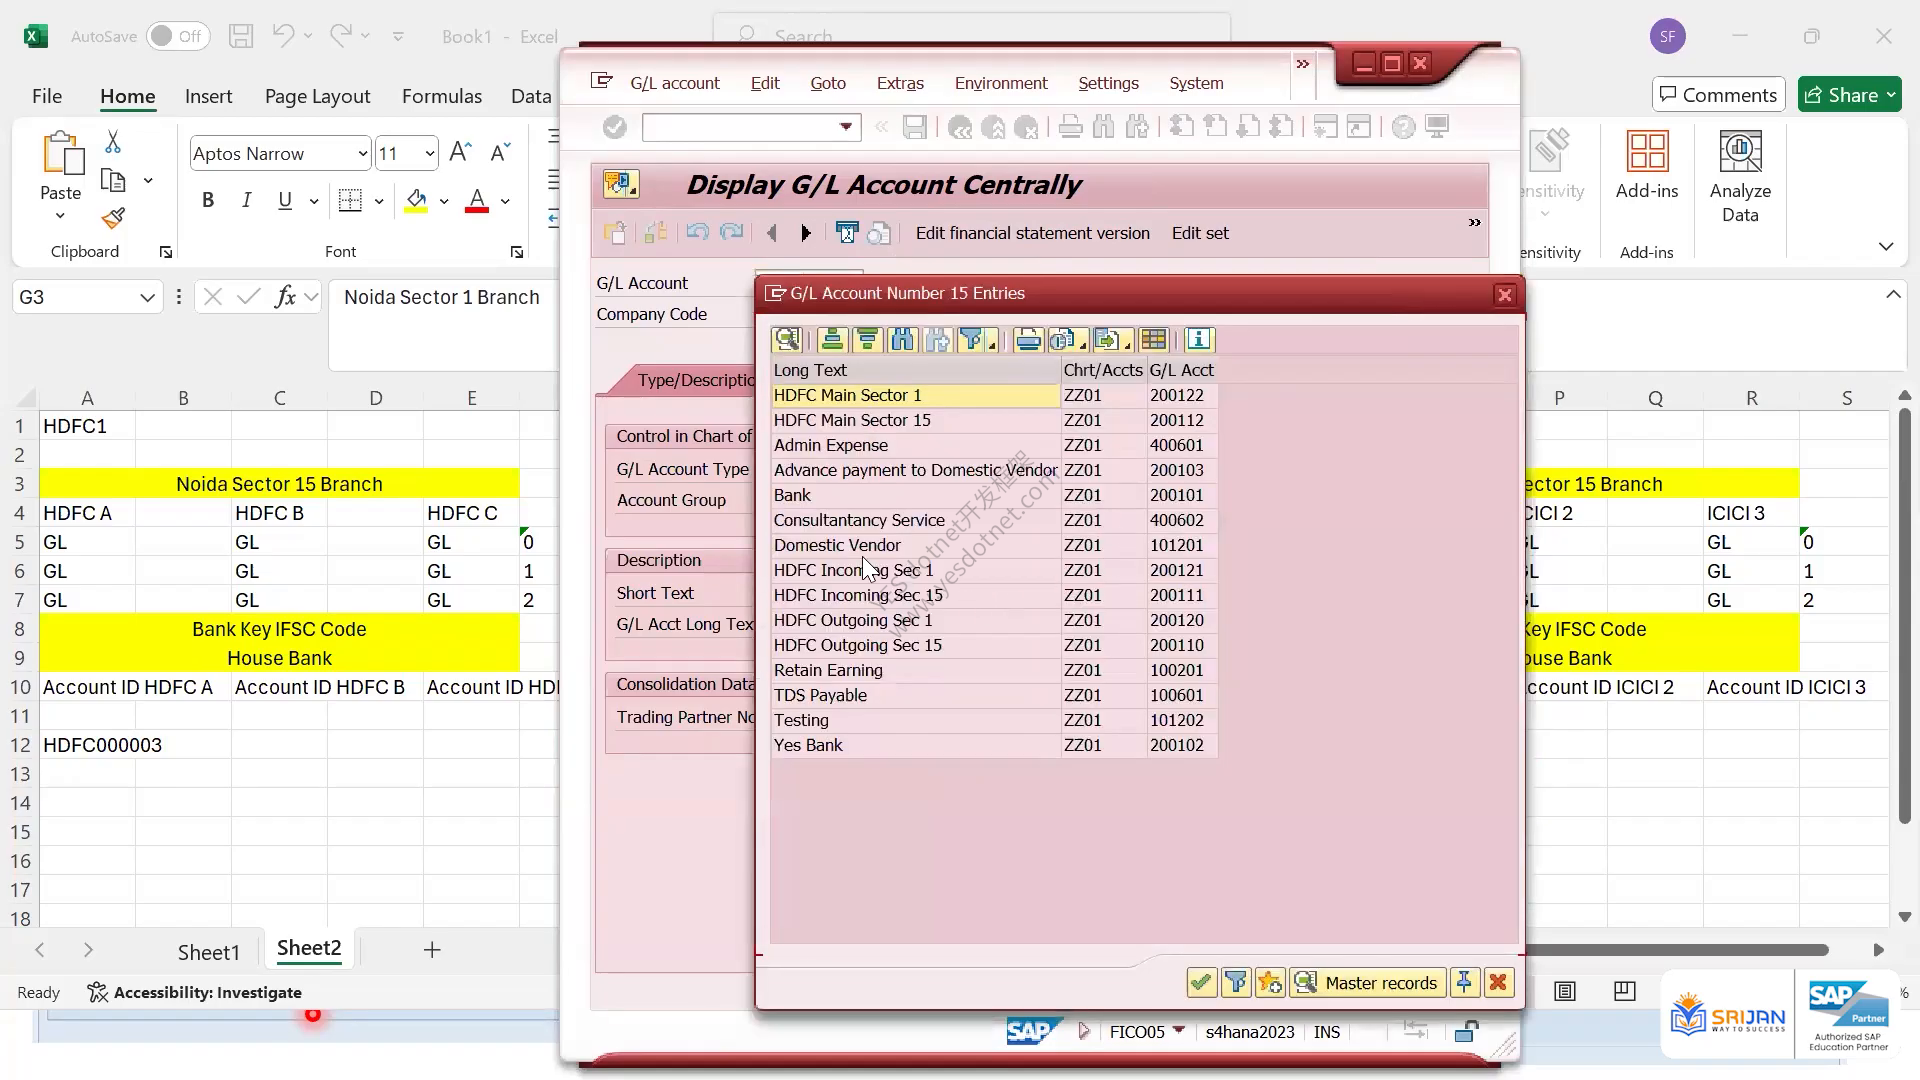The height and width of the screenshot is (1080, 1920).
Task: Click the filter funnel icon at popup bottom
Action: [x=1236, y=983]
